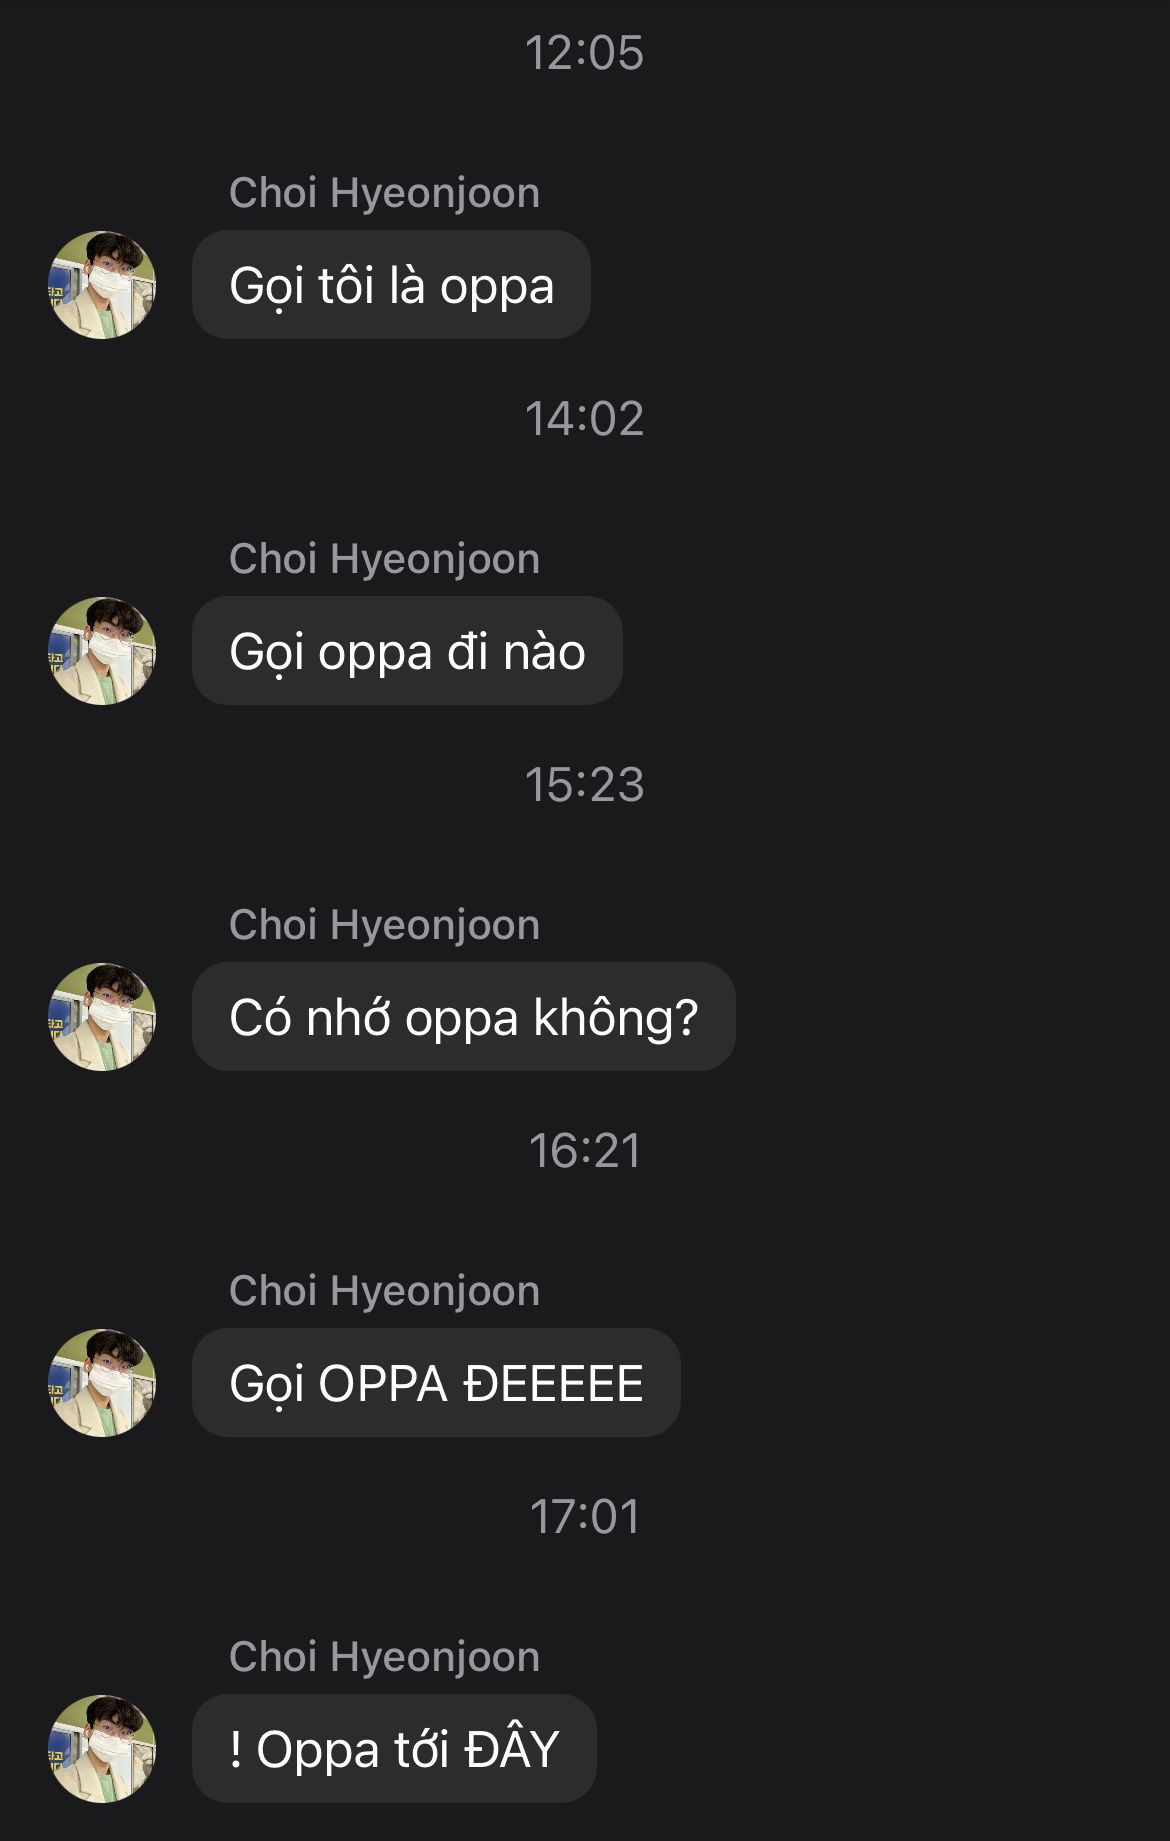
Task: Select the "Gọi oppa đi nào" message
Action: (407, 651)
